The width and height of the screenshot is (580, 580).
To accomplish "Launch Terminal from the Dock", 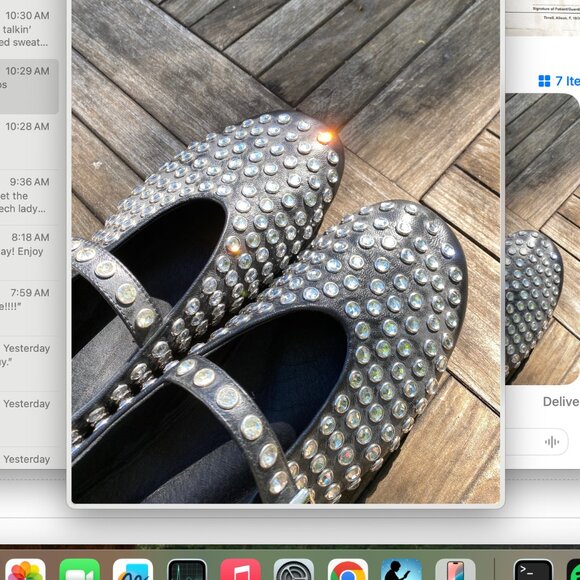I will point(533,570).
